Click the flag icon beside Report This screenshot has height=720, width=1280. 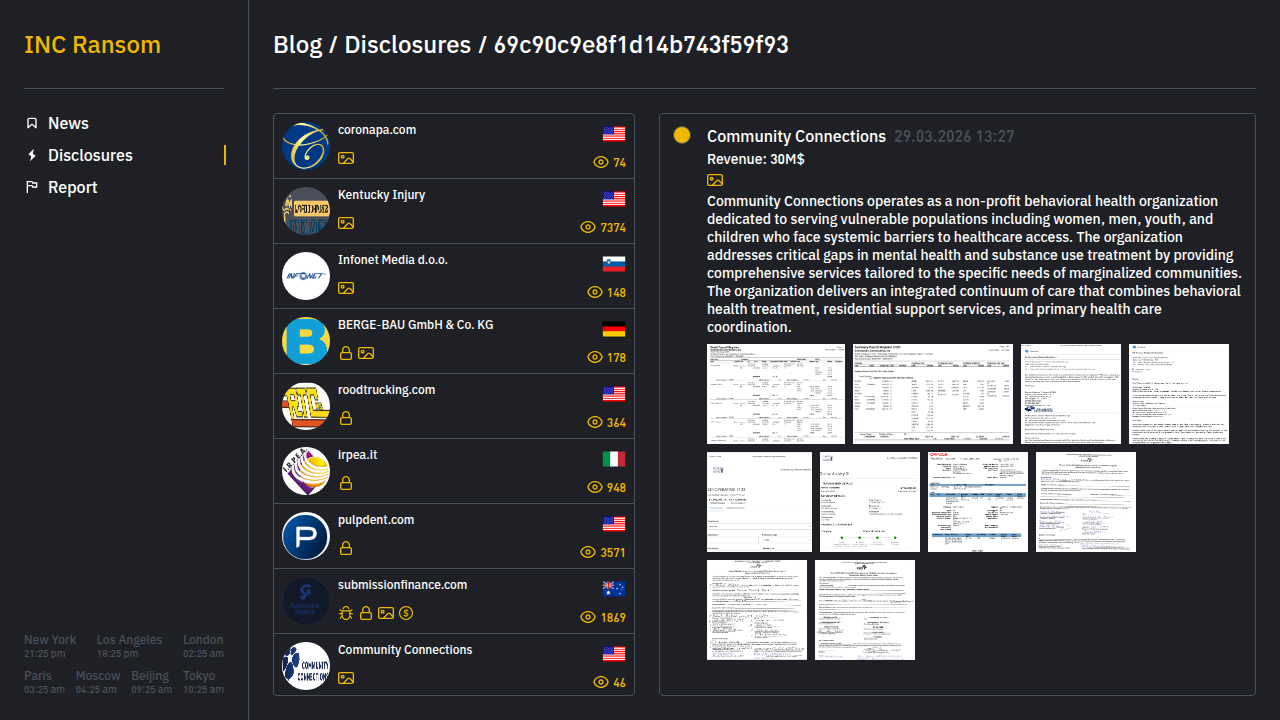coord(32,187)
